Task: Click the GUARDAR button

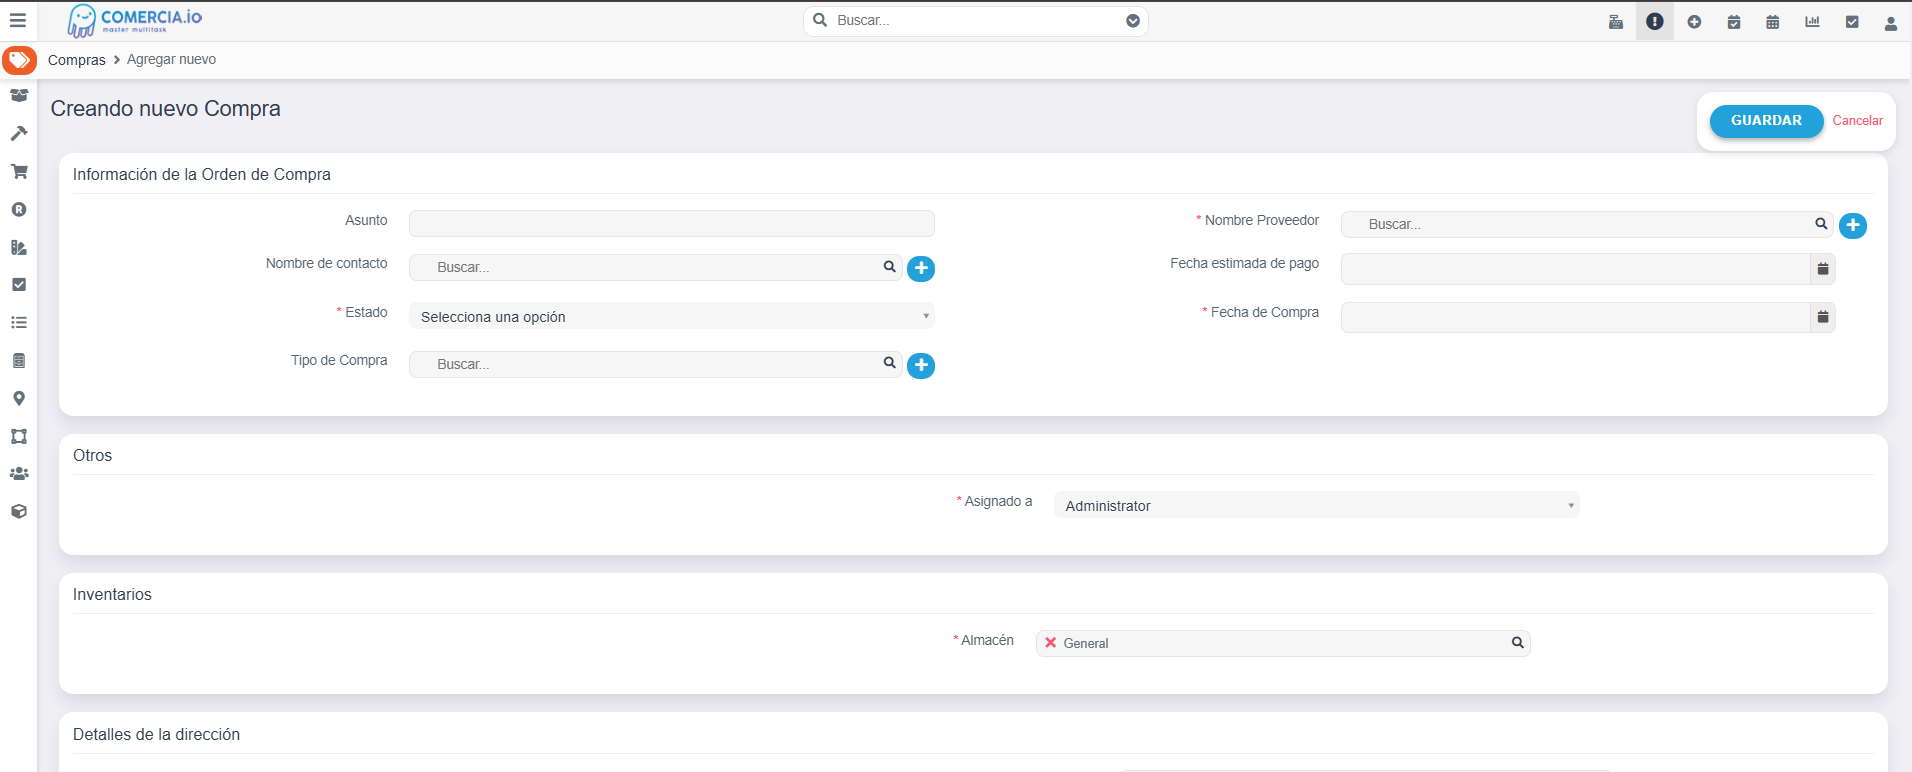Action: pos(1766,121)
